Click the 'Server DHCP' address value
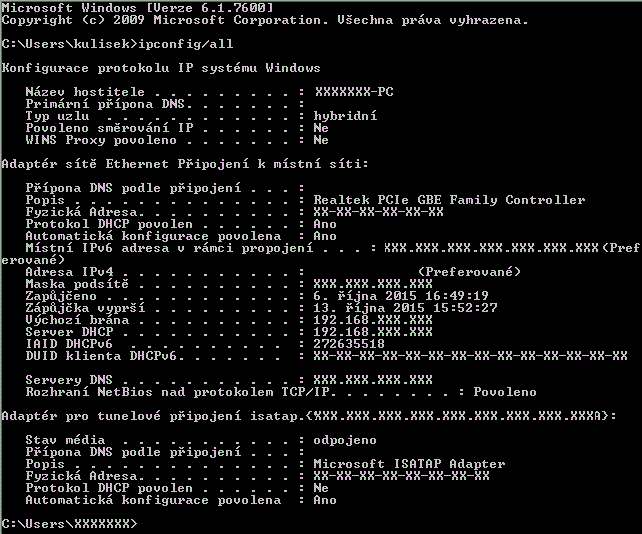Screen dimensions: 642x534 (373, 332)
